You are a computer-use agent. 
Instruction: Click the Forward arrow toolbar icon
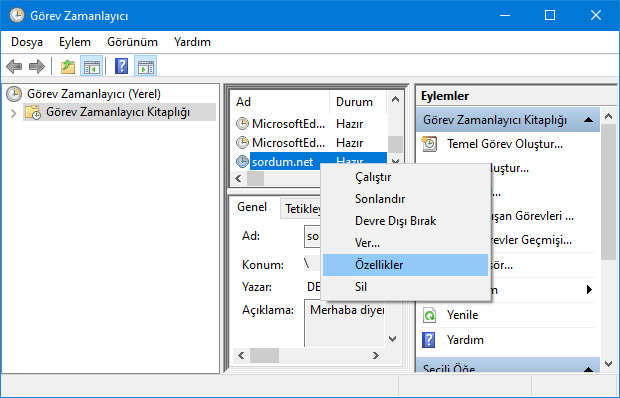tap(37, 66)
